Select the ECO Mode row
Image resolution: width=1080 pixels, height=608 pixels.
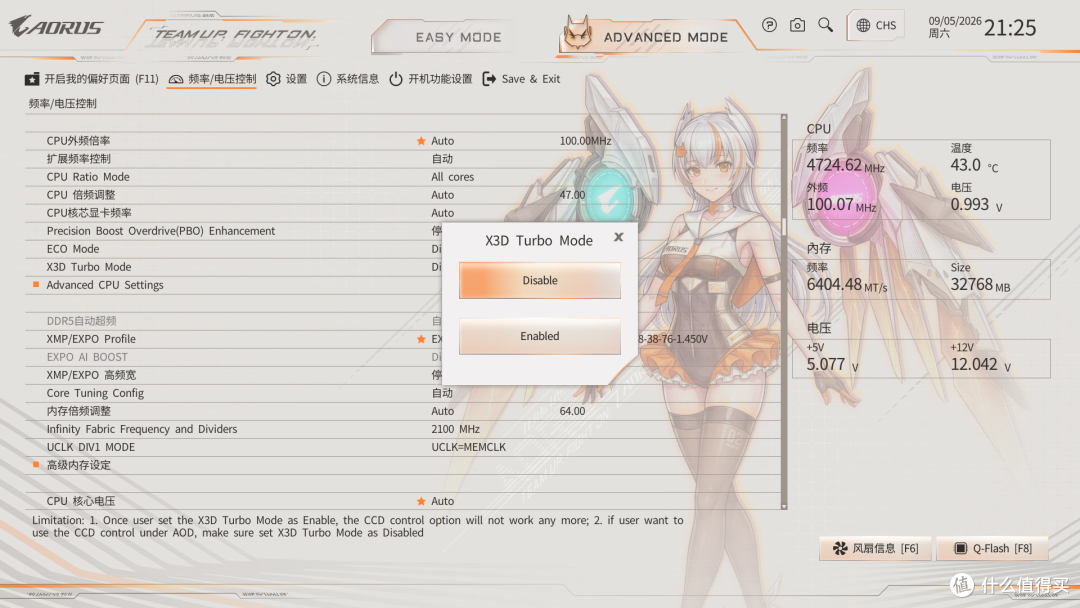(234, 249)
